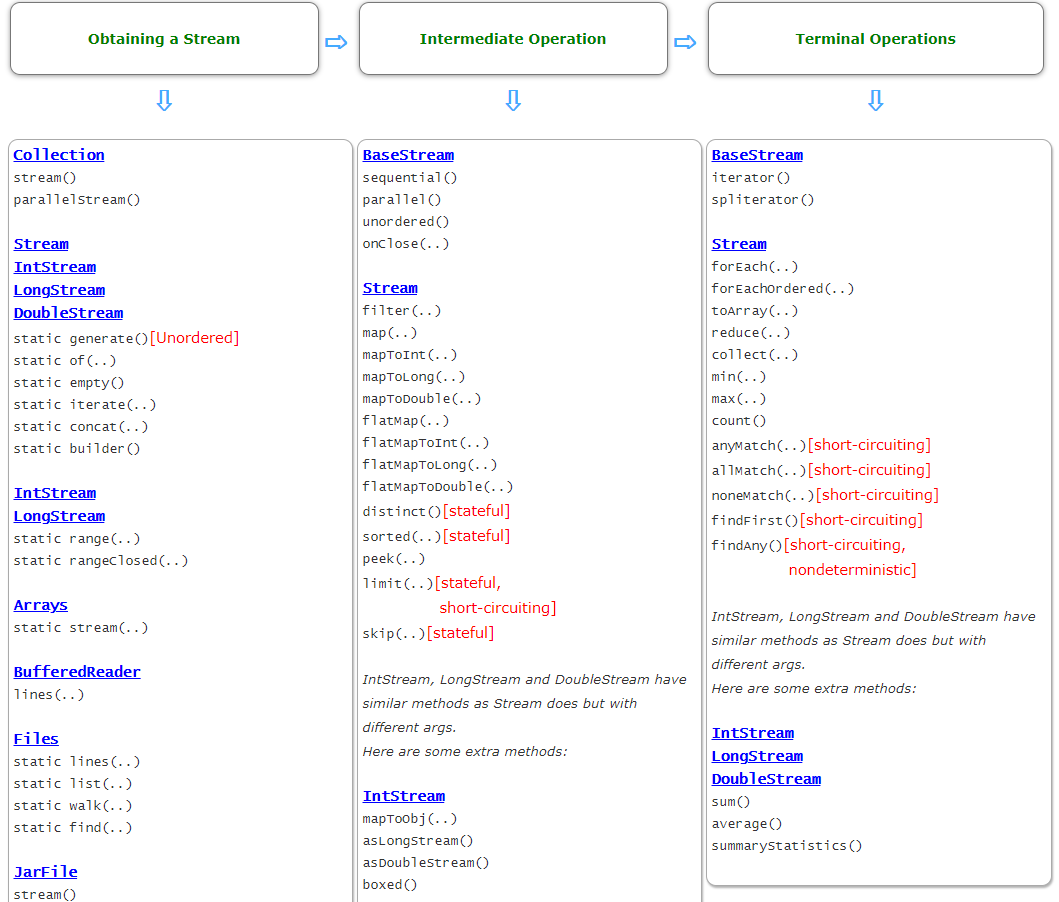Click the down arrow under Intermediate Operation
The height and width of the screenshot is (902, 1059).
coord(513,101)
